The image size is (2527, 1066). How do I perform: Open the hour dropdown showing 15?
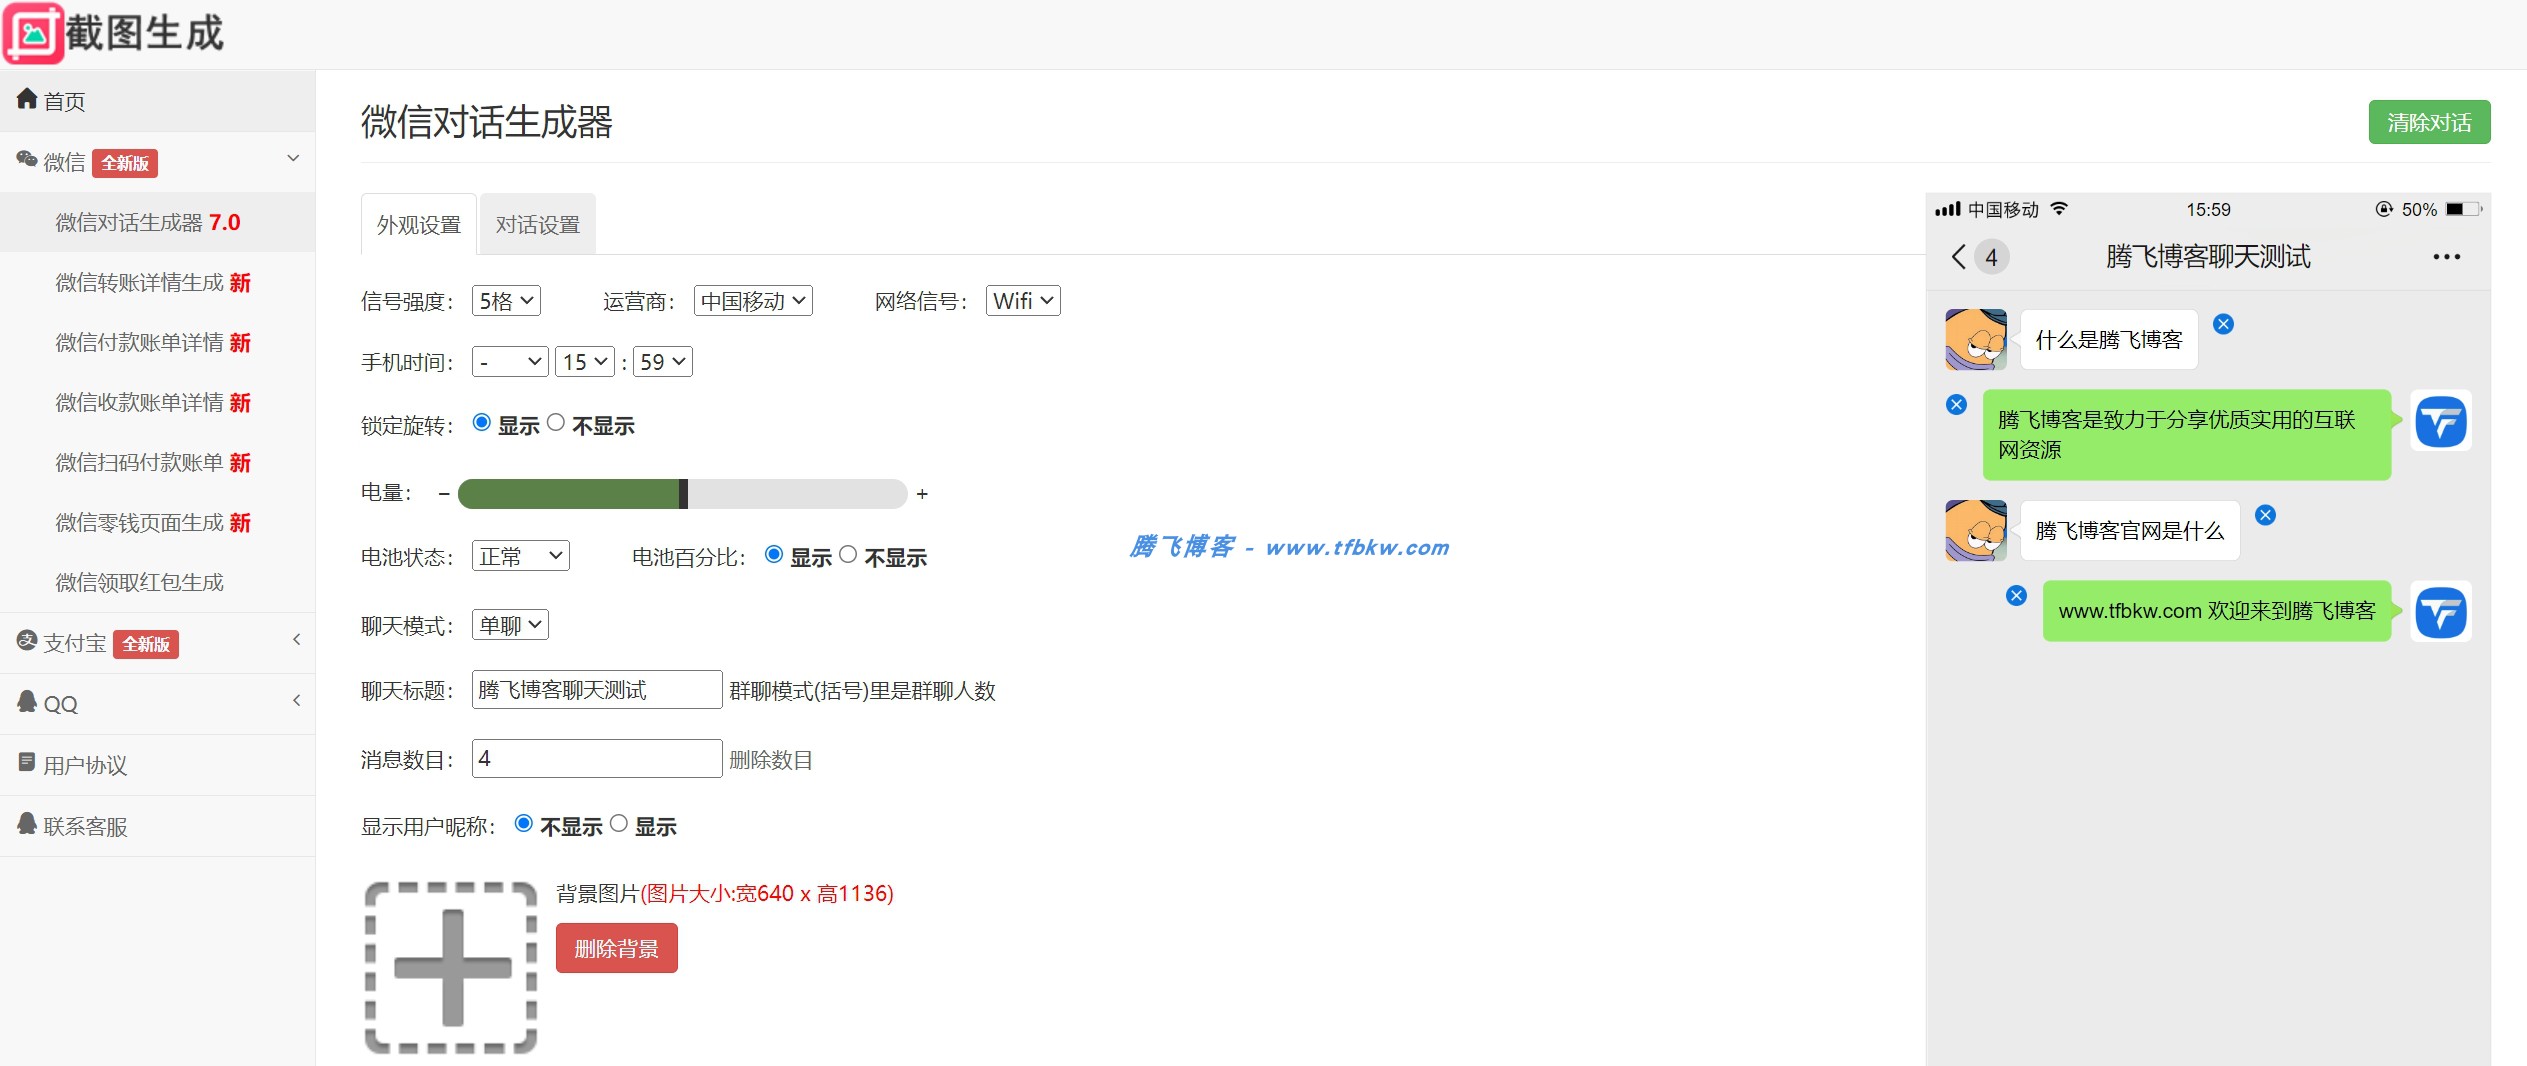pos(585,362)
